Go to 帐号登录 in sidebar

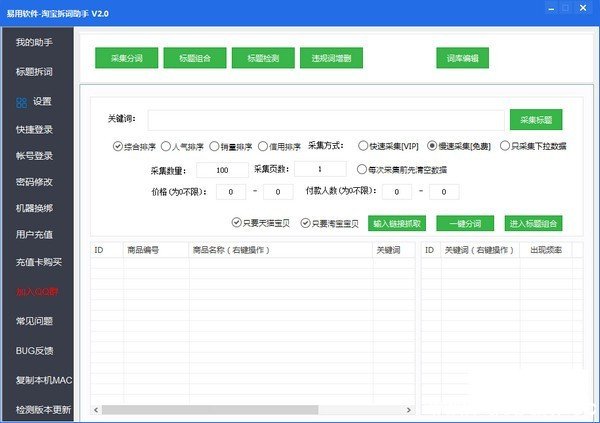pos(35,156)
